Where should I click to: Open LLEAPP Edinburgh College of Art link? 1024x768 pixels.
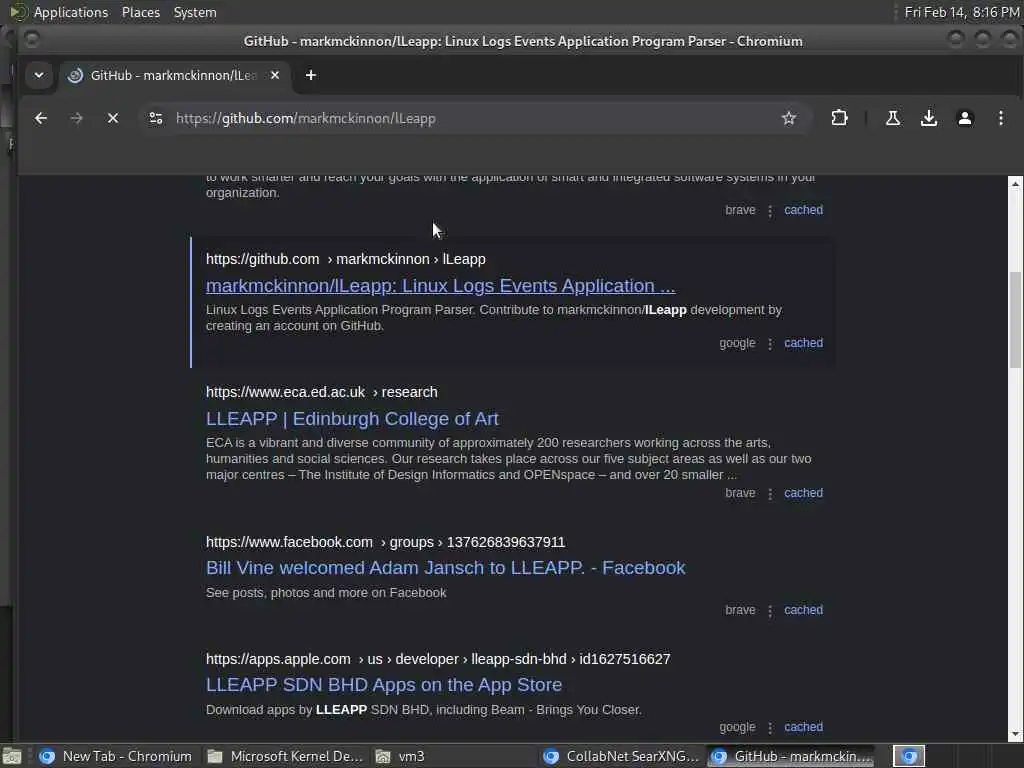tap(352, 419)
